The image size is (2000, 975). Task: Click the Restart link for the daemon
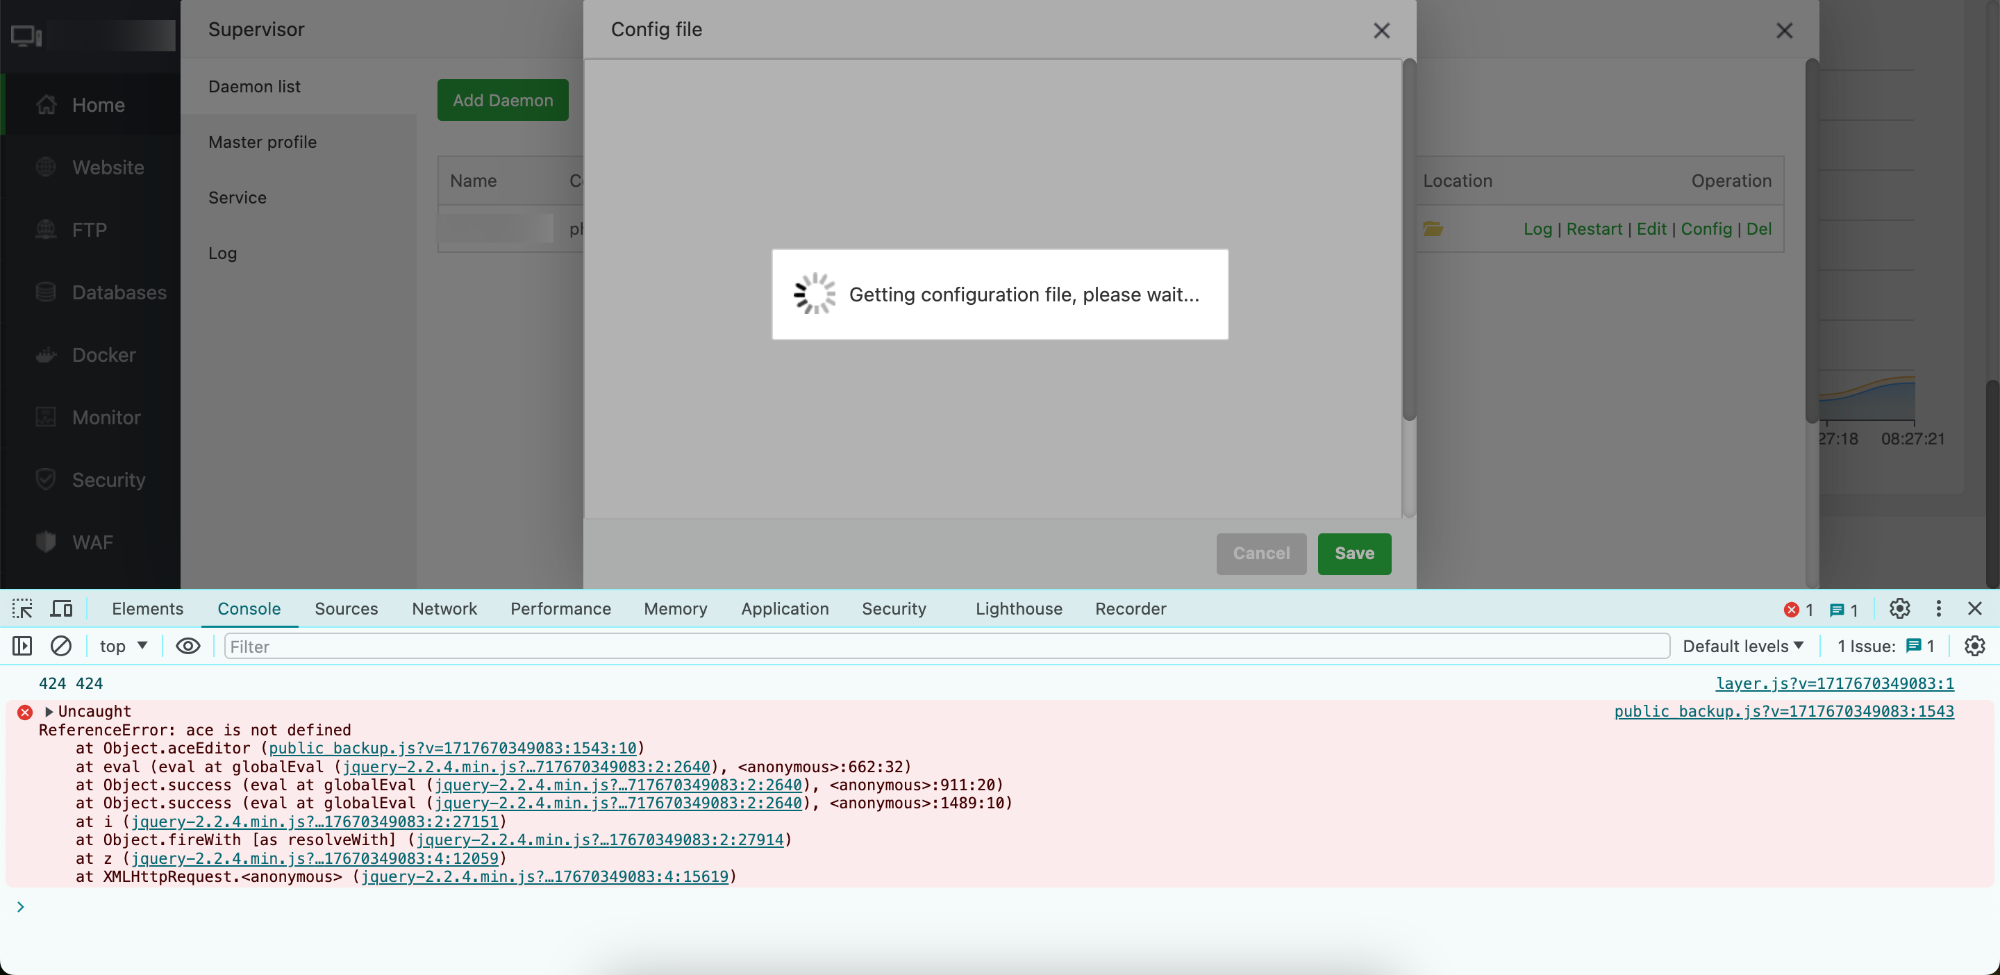tap(1594, 229)
